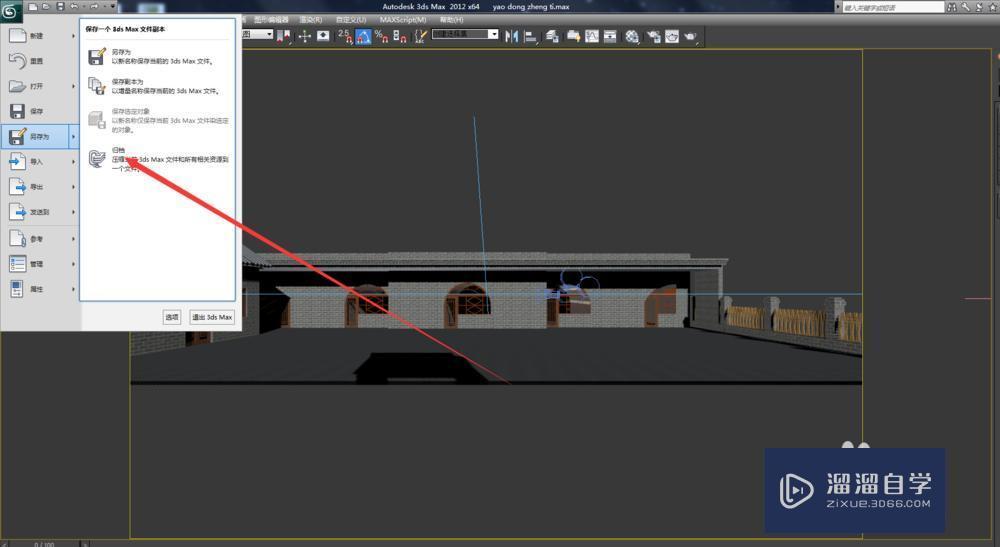This screenshot has width=1000, height=547.
Task: Open the Properties (属性) application menu entry
Action: [x=41, y=289]
